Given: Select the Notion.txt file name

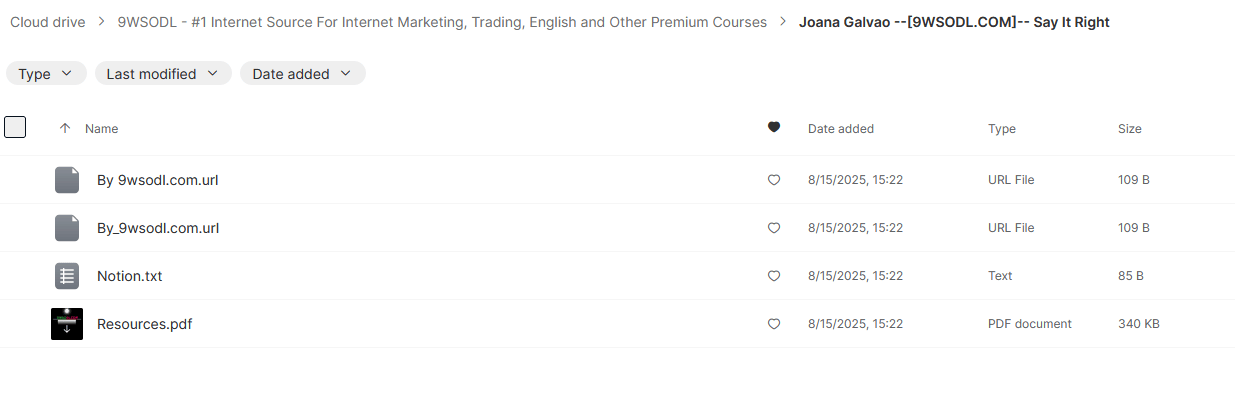Looking at the screenshot, I should coord(129,276).
